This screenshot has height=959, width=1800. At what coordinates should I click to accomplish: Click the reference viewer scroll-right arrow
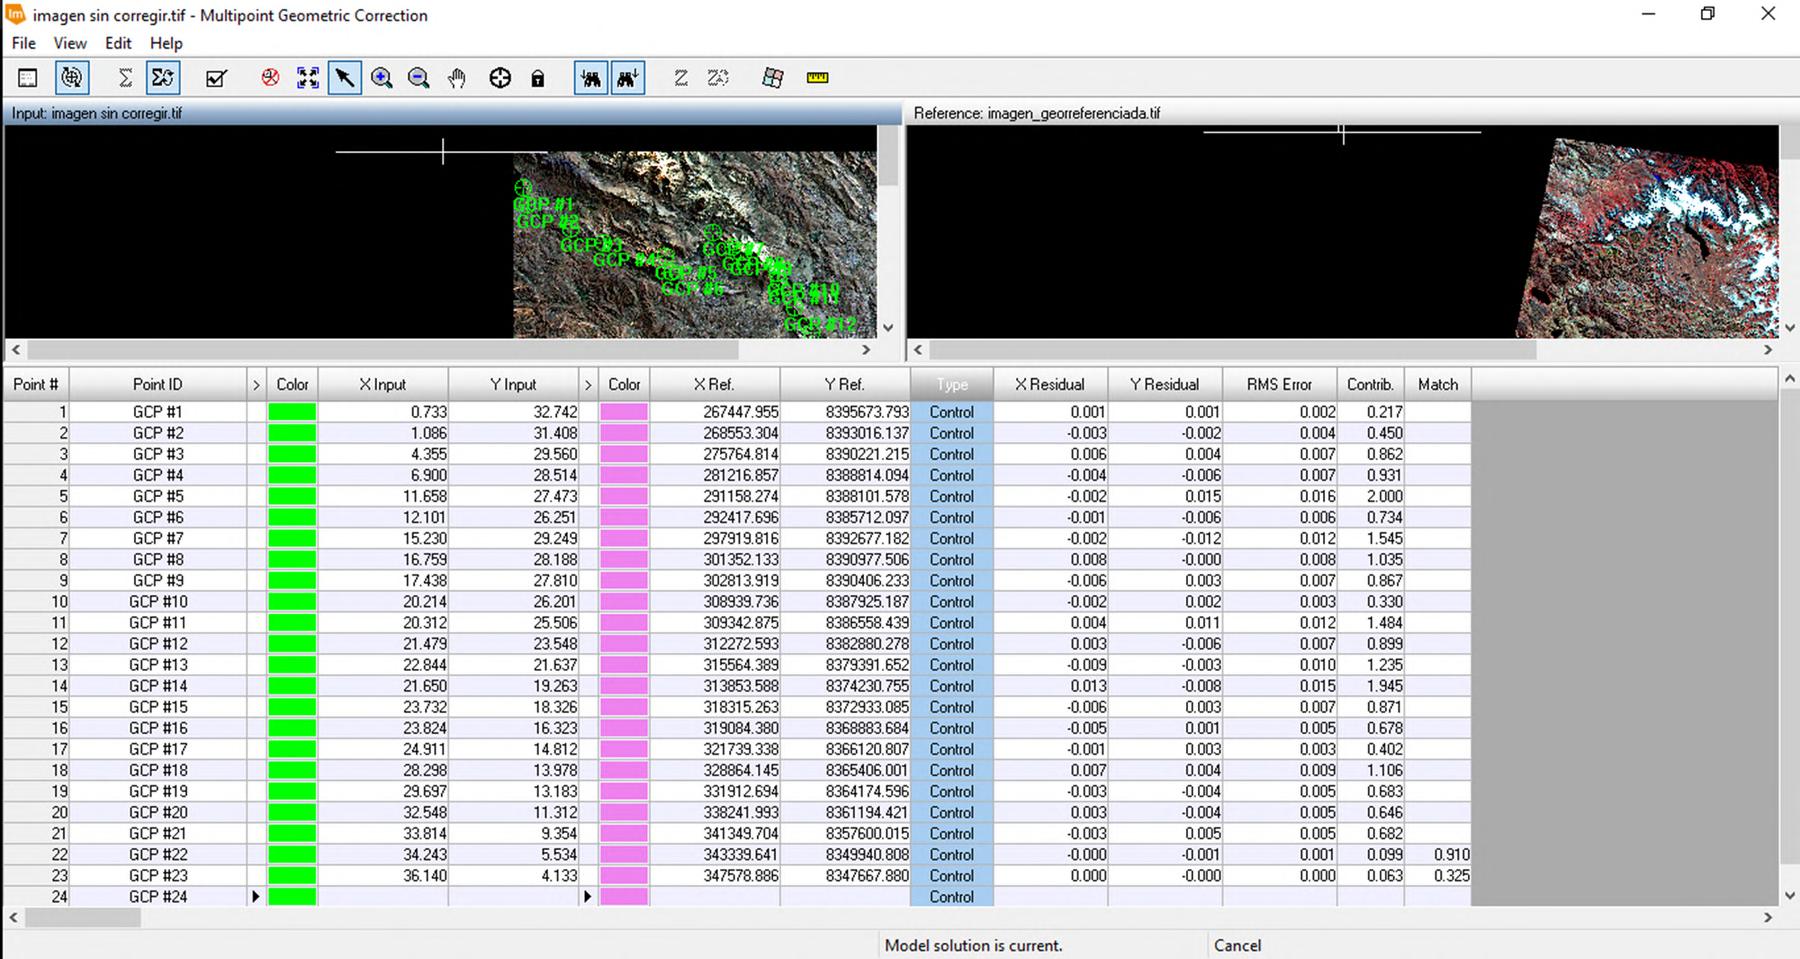[1768, 349]
